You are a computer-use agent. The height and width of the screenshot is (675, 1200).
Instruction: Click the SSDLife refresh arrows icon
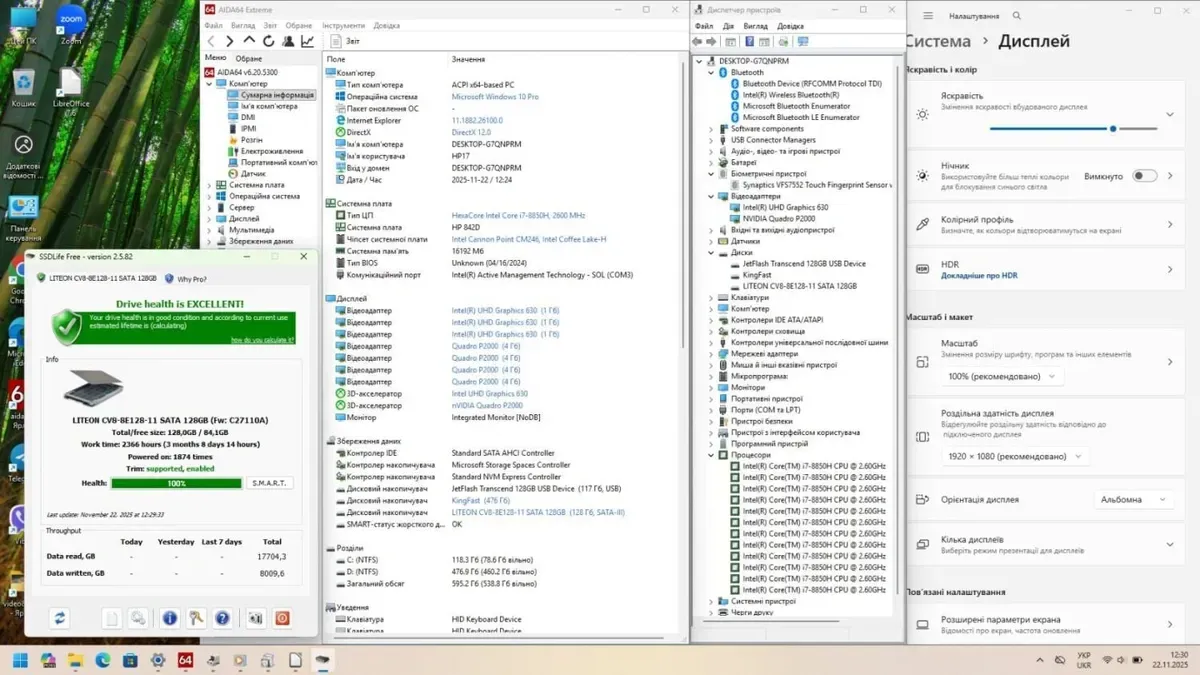coord(59,618)
